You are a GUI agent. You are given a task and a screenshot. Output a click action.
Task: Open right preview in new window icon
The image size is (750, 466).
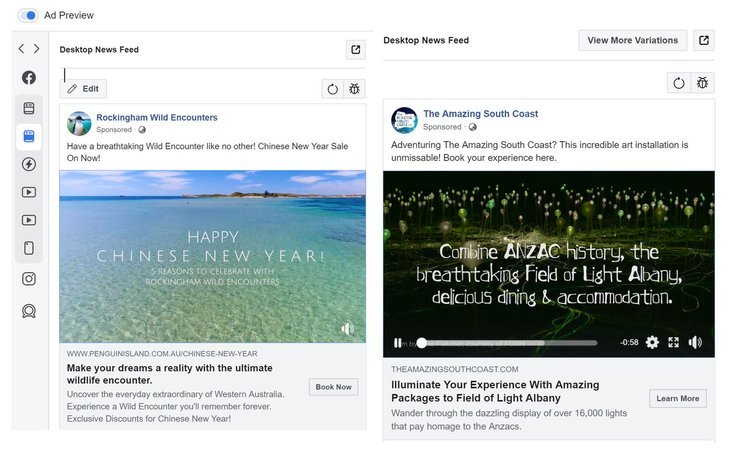click(704, 40)
